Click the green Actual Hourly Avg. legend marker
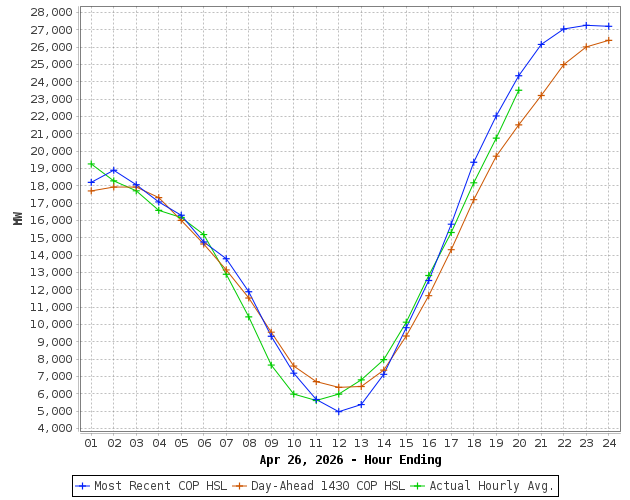630x500 pixels. click(x=418, y=486)
